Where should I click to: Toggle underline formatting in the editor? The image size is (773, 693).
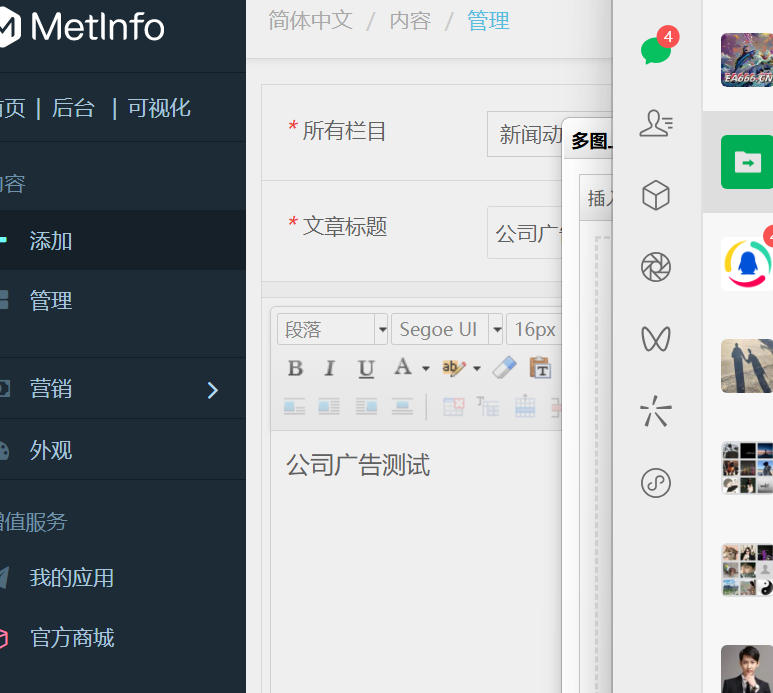coord(366,368)
